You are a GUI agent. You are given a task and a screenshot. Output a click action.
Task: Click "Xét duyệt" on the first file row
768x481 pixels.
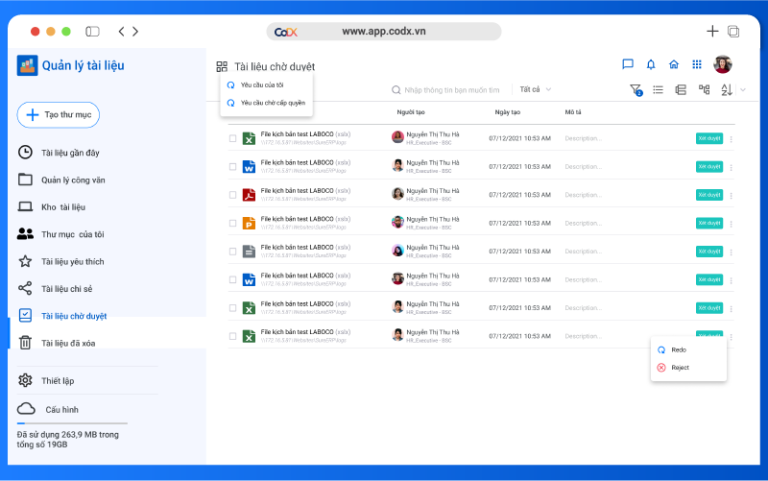pos(709,139)
